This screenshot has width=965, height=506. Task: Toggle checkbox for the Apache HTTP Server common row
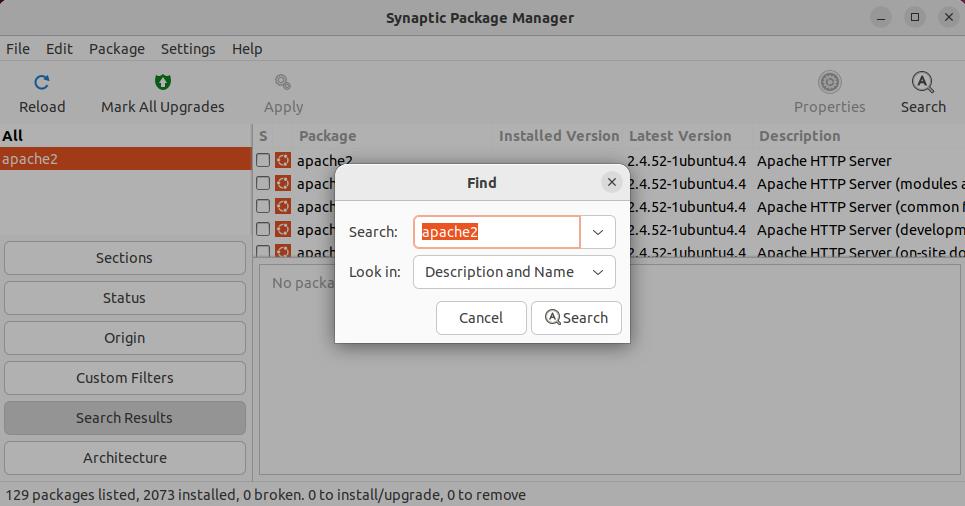click(263, 206)
